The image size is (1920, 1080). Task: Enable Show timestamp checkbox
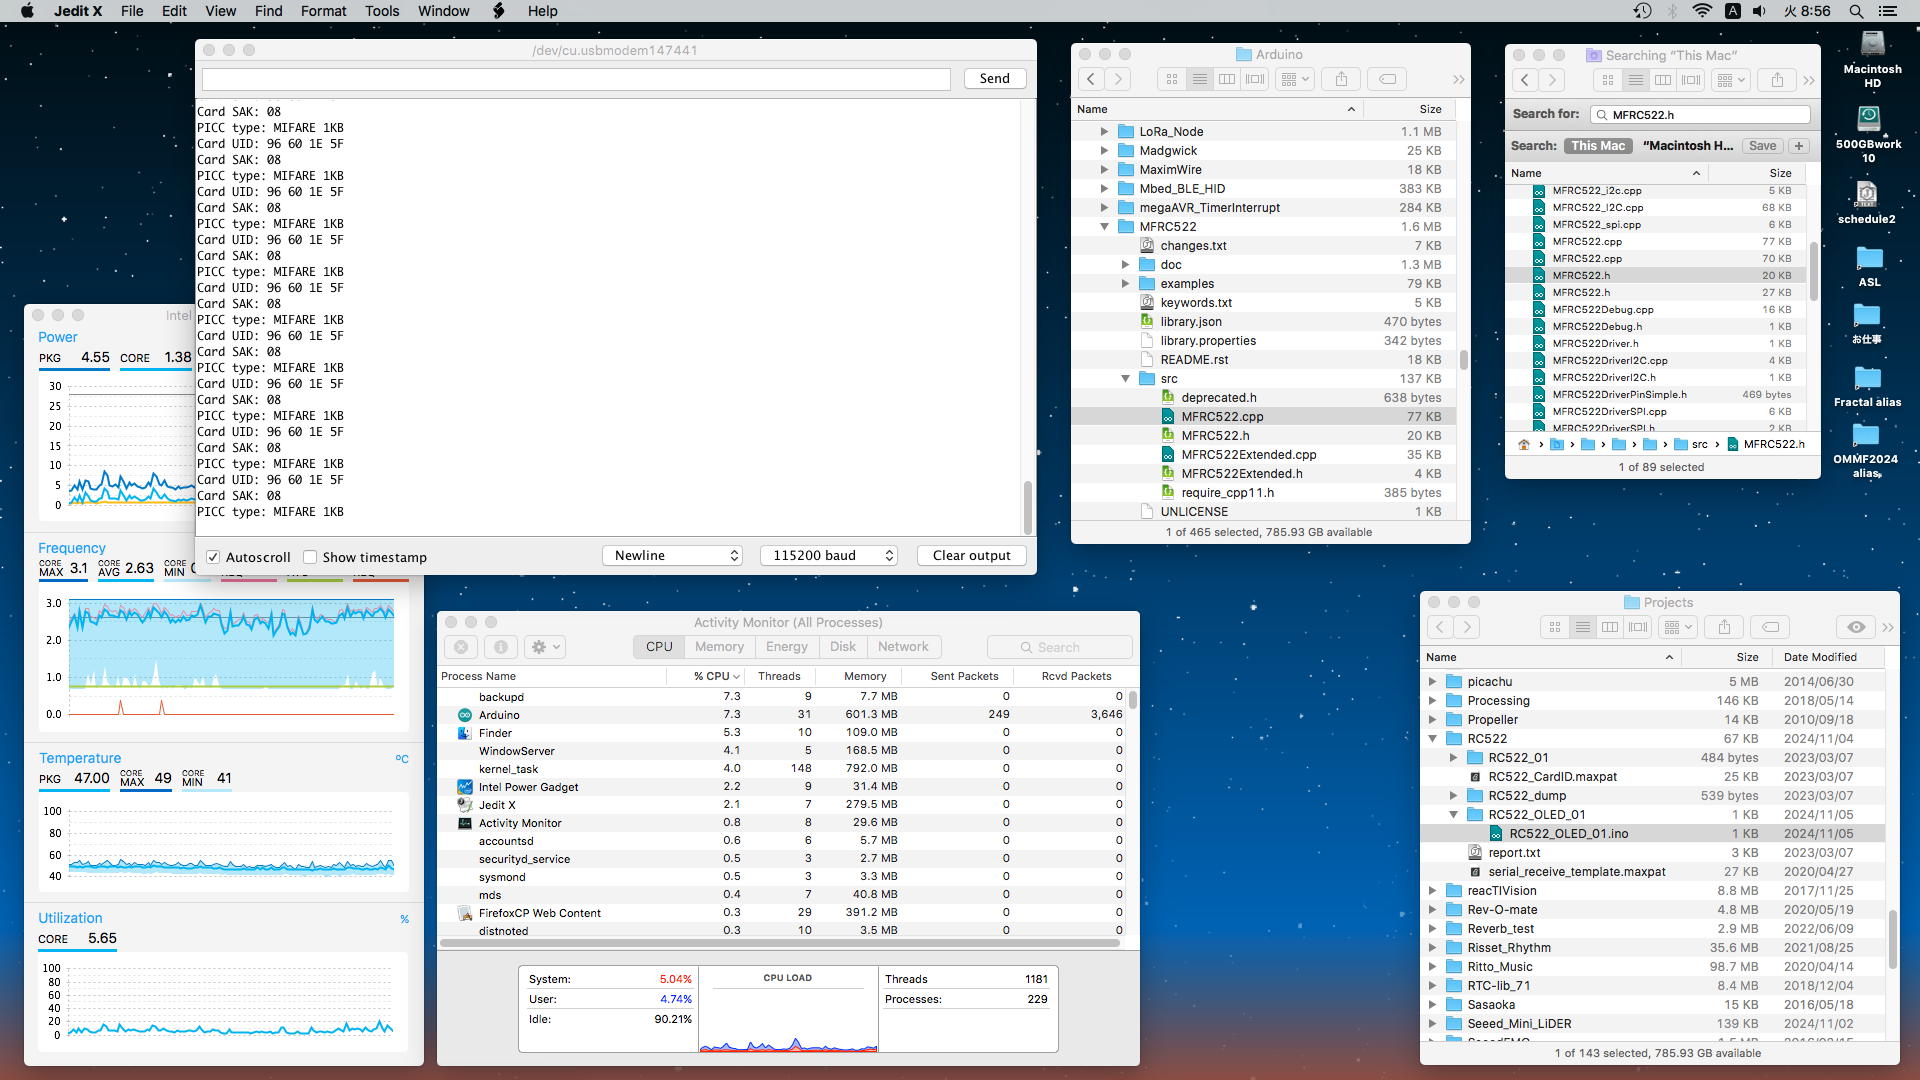click(310, 557)
